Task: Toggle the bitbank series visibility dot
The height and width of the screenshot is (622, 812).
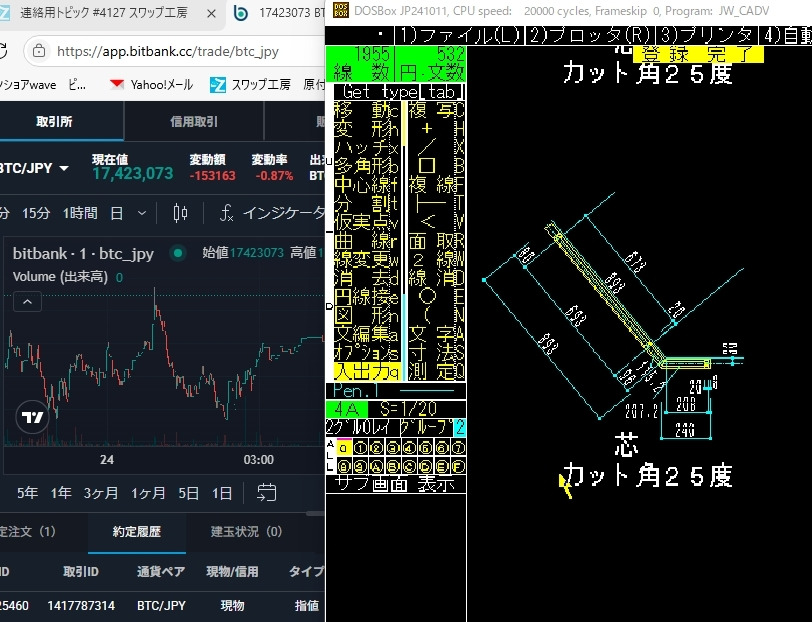Action: coord(177,254)
